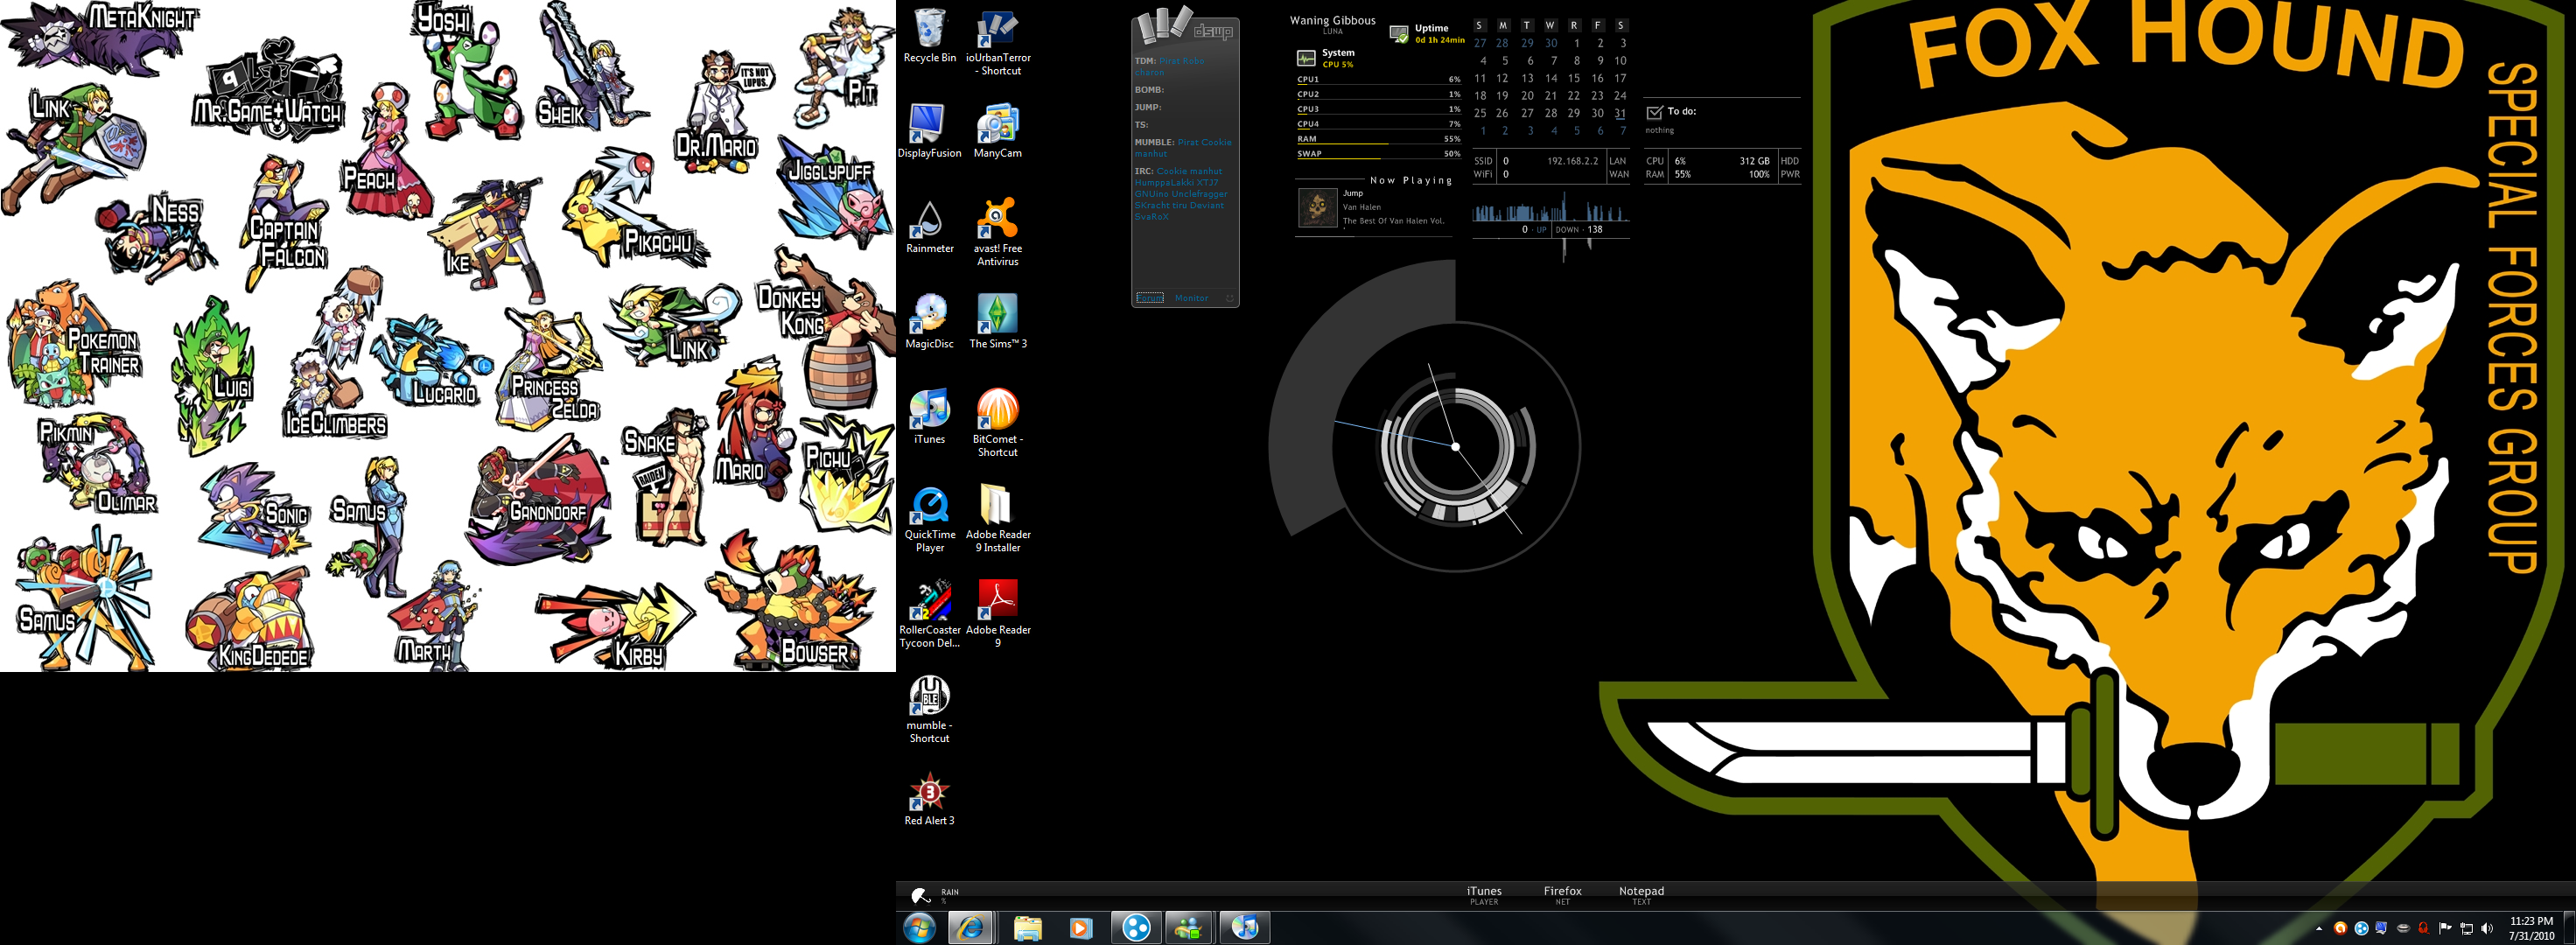Click the Uptime monitor icon

pos(1399,34)
